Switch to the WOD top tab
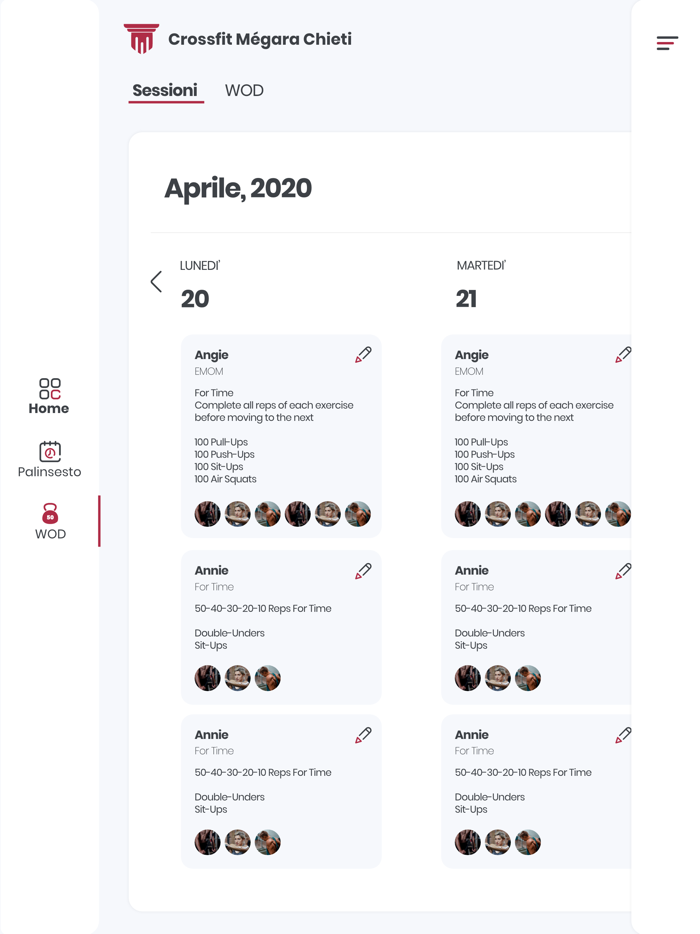The width and height of the screenshot is (700, 934). click(x=244, y=91)
